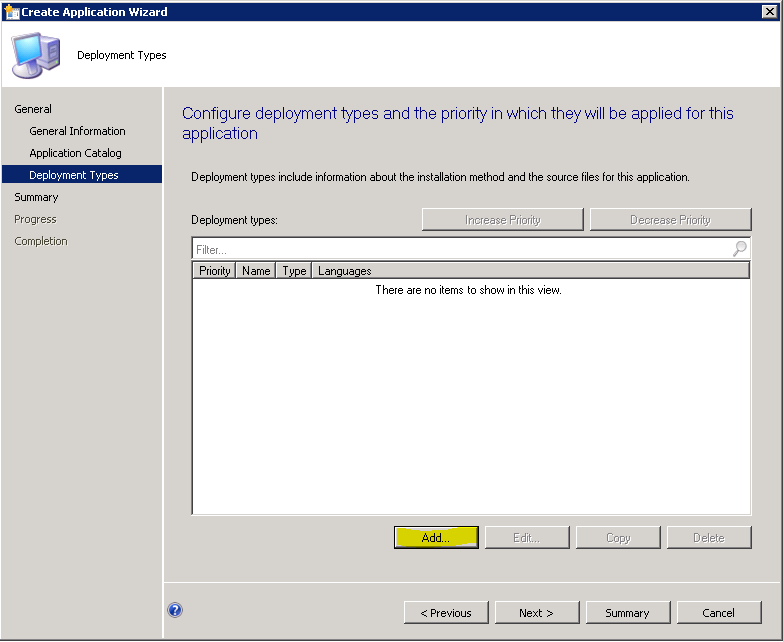This screenshot has width=783, height=642.
Task: Click the Copy button
Action: pos(618,537)
